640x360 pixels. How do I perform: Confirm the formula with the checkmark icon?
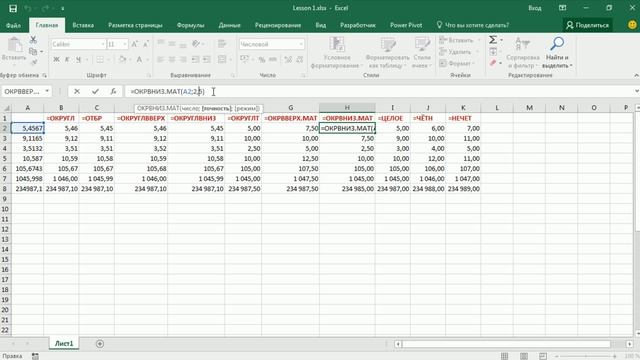[95, 91]
